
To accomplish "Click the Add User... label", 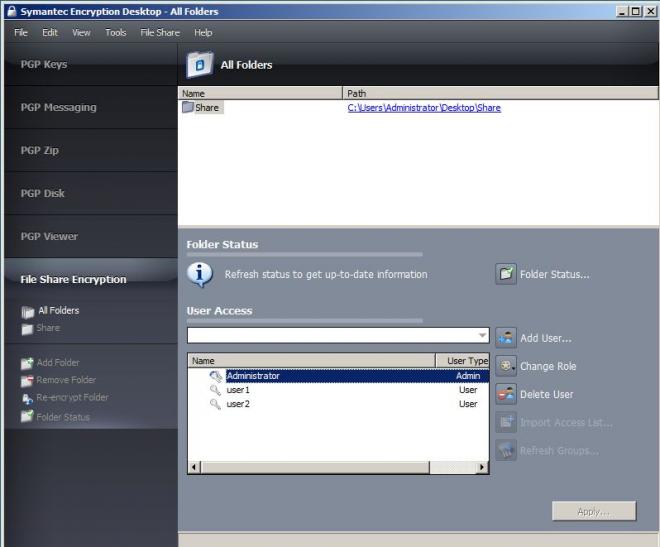I will click(x=546, y=338).
